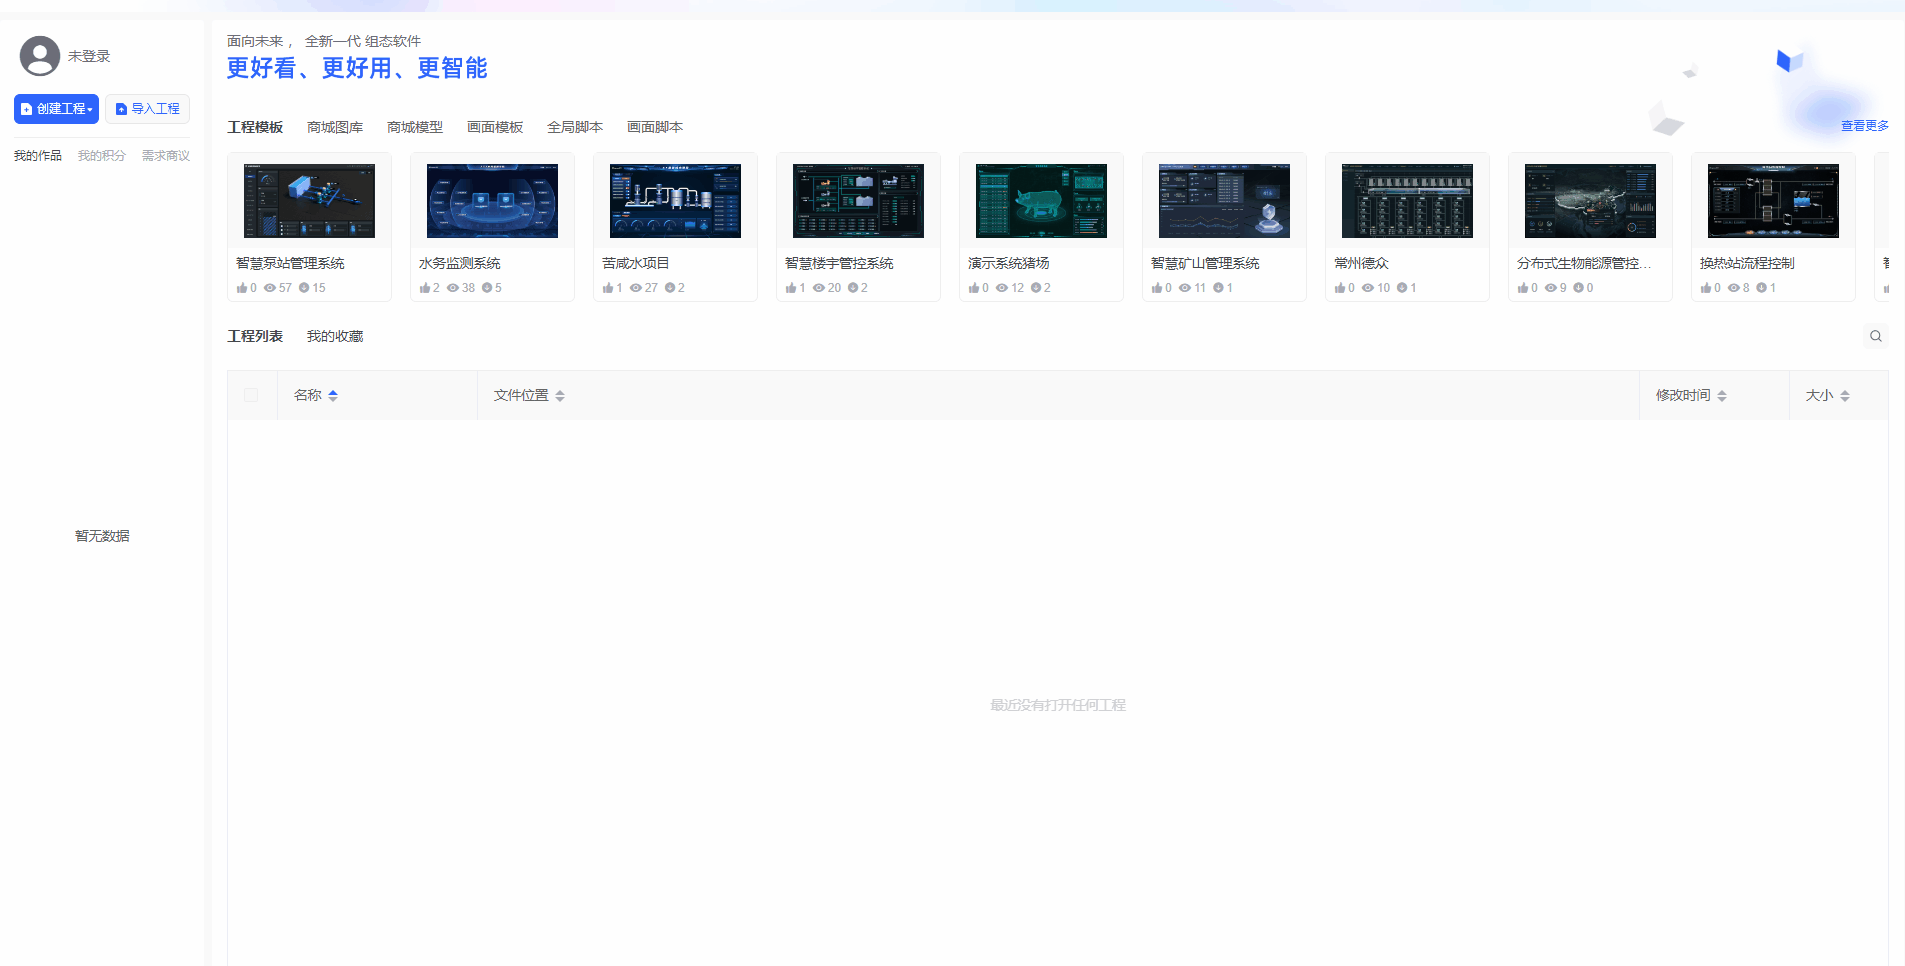Click the views eye icon on 演示系统猪场
The image size is (1905, 966).
(1002, 288)
